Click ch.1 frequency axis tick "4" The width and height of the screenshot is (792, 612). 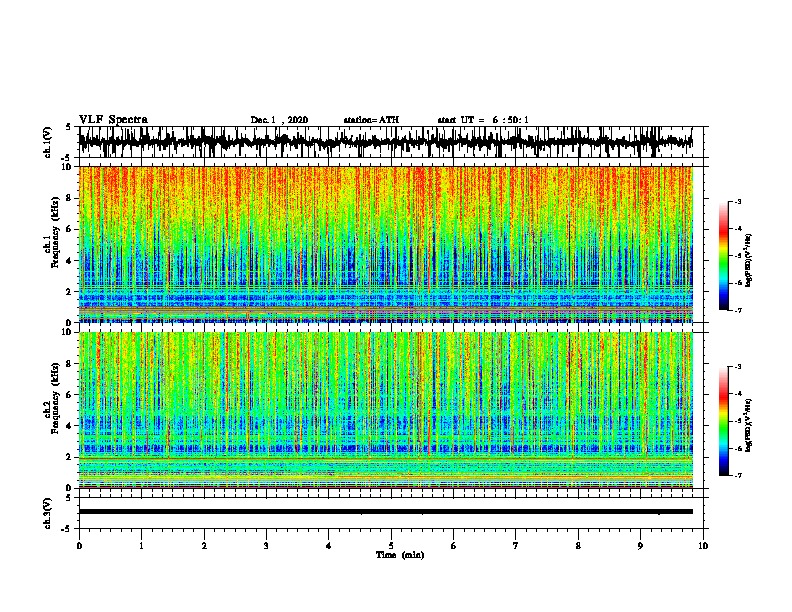point(69,261)
